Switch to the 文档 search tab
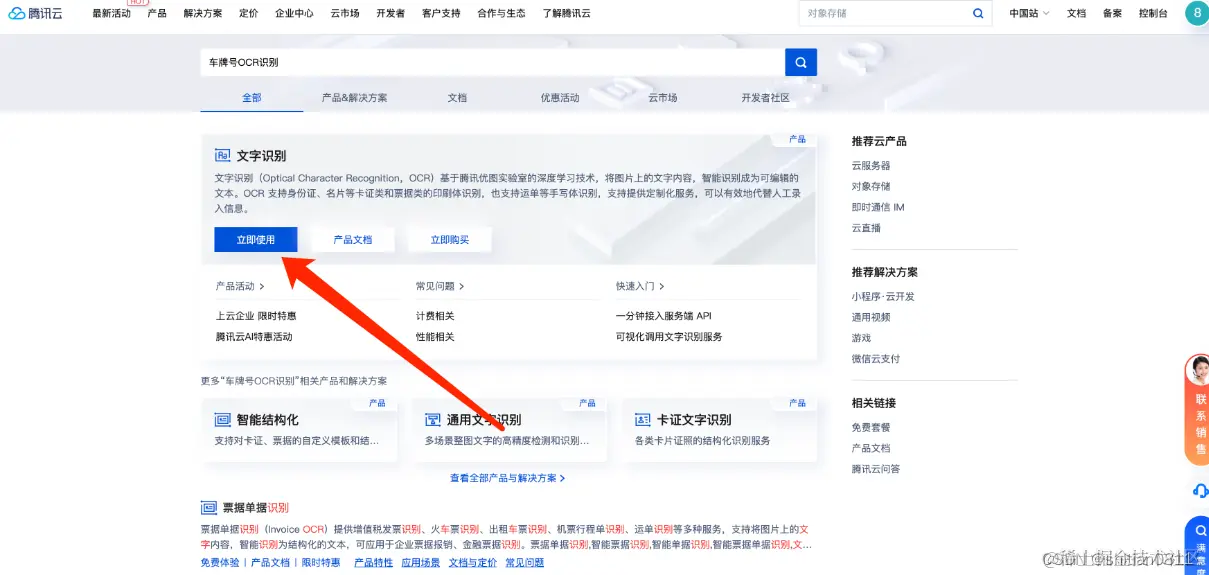The width and height of the screenshot is (1209, 575). point(457,98)
